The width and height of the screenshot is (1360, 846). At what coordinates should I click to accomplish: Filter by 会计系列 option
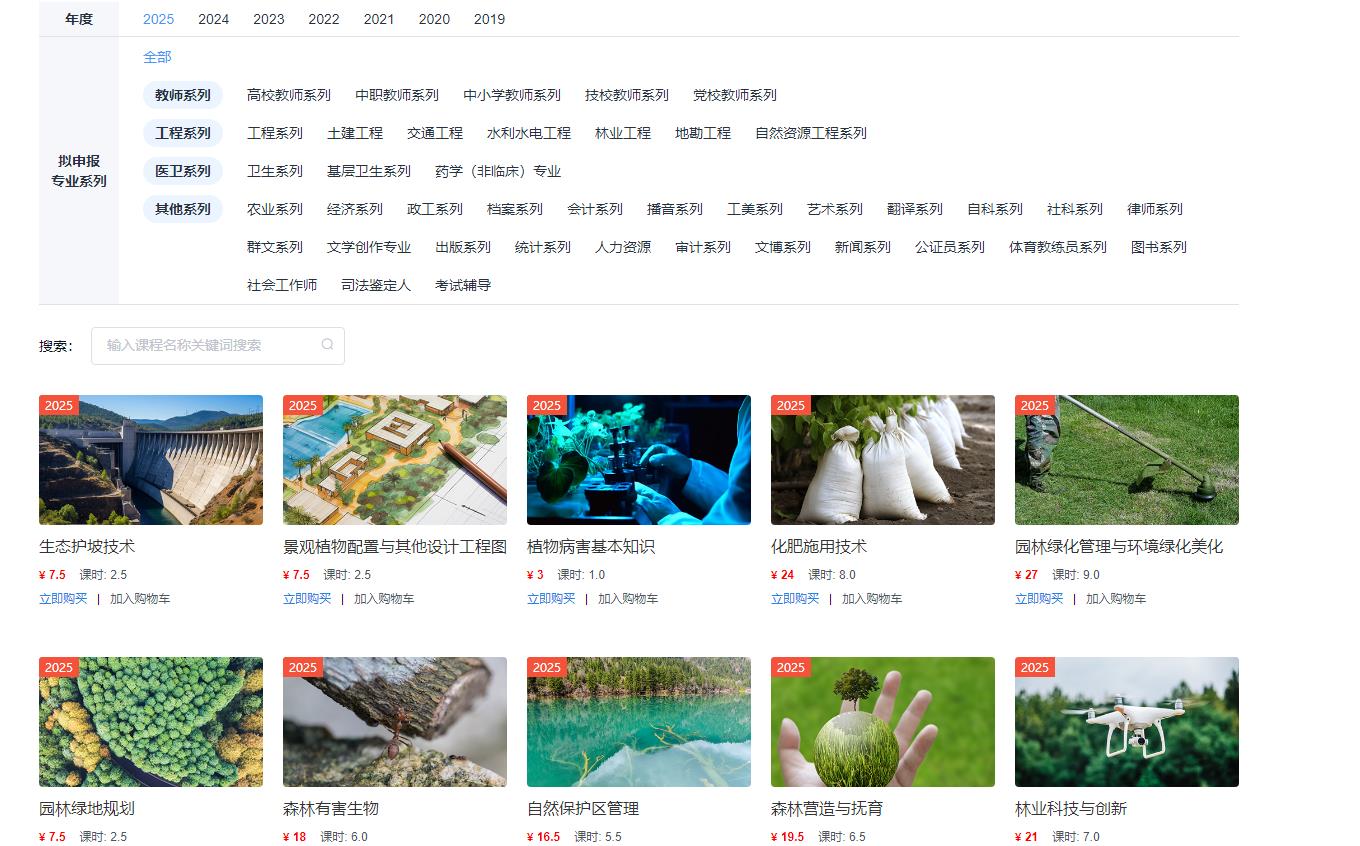(594, 209)
